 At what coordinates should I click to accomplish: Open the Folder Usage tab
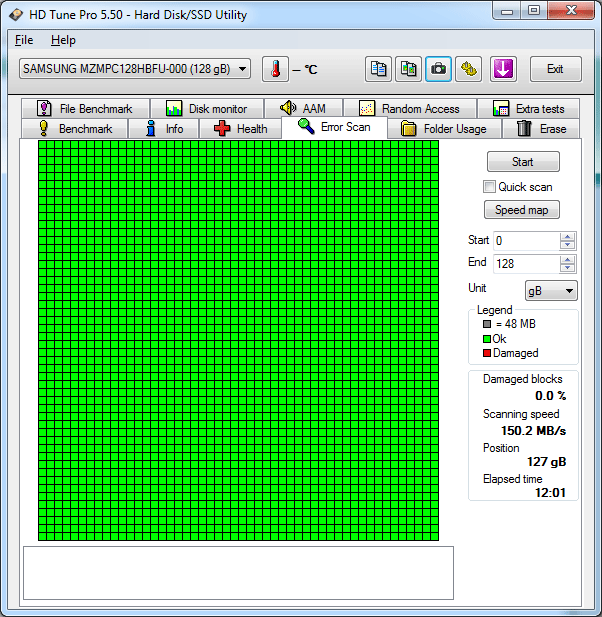tap(444, 129)
